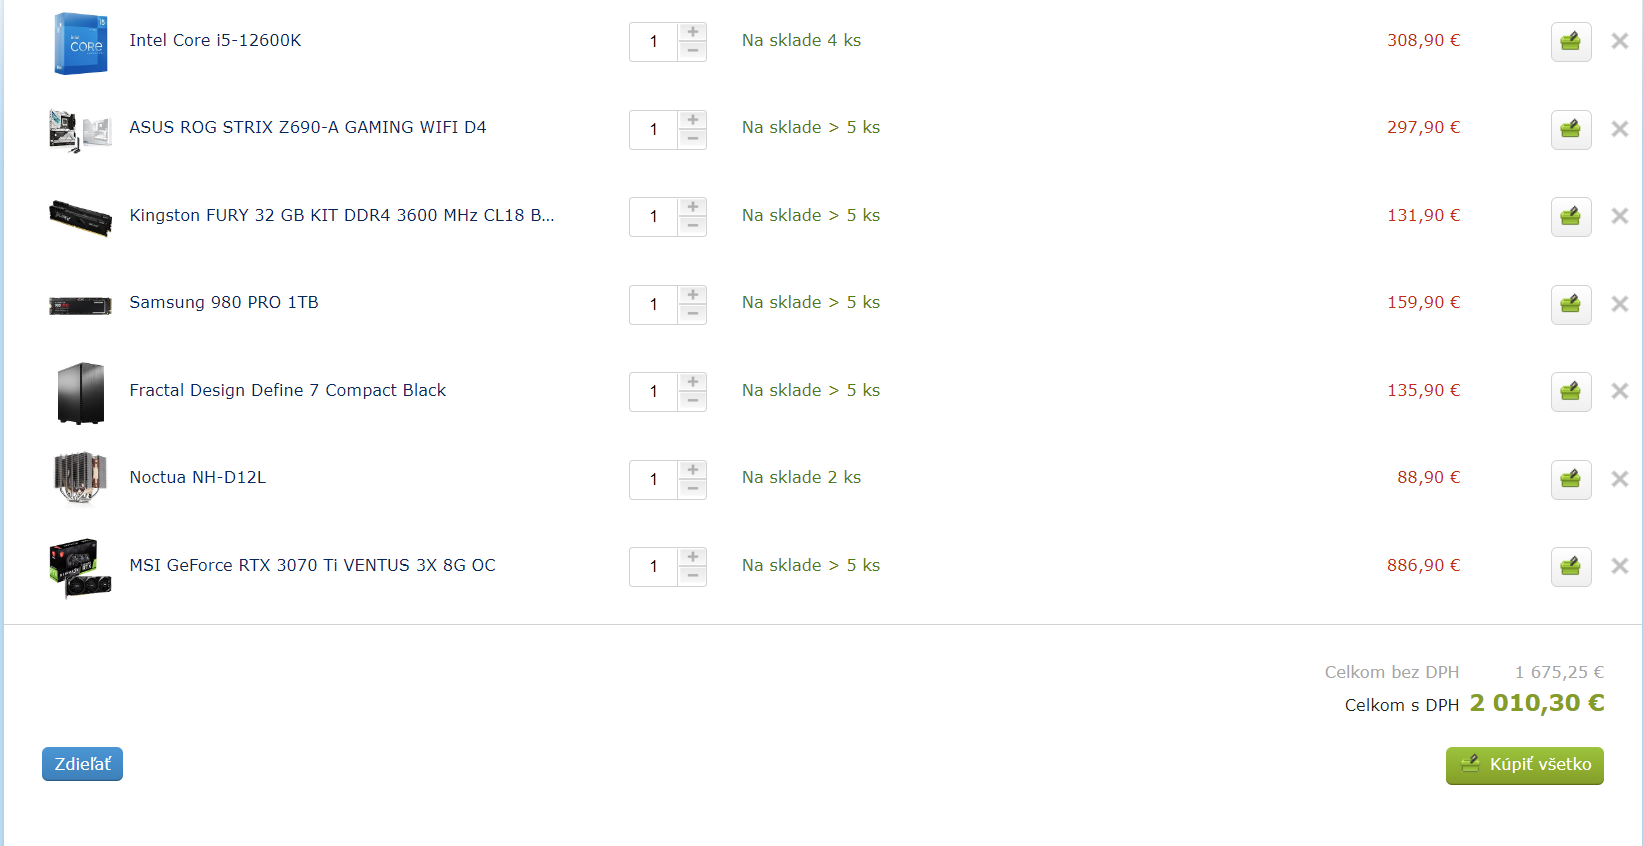Remove Fractal Design Define 7 from list
Image resolution: width=1643 pixels, height=846 pixels.
click(1619, 391)
